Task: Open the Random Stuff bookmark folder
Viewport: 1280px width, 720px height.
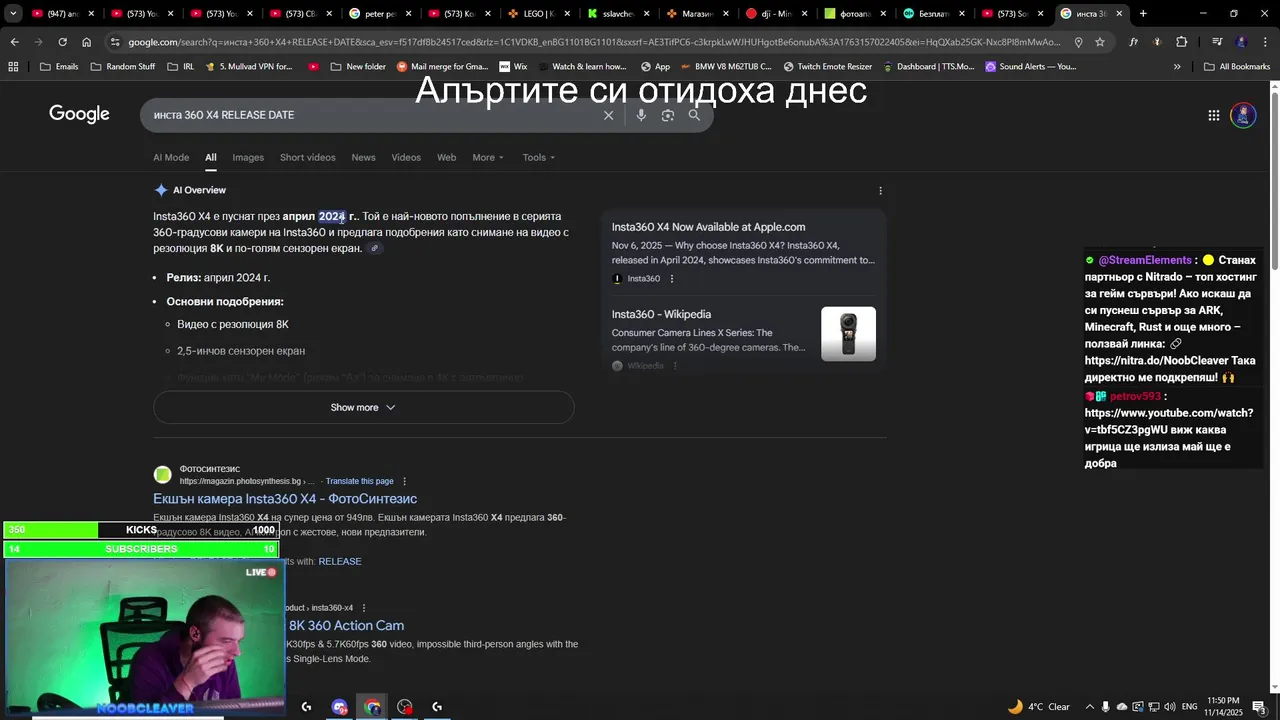Action: [x=122, y=66]
